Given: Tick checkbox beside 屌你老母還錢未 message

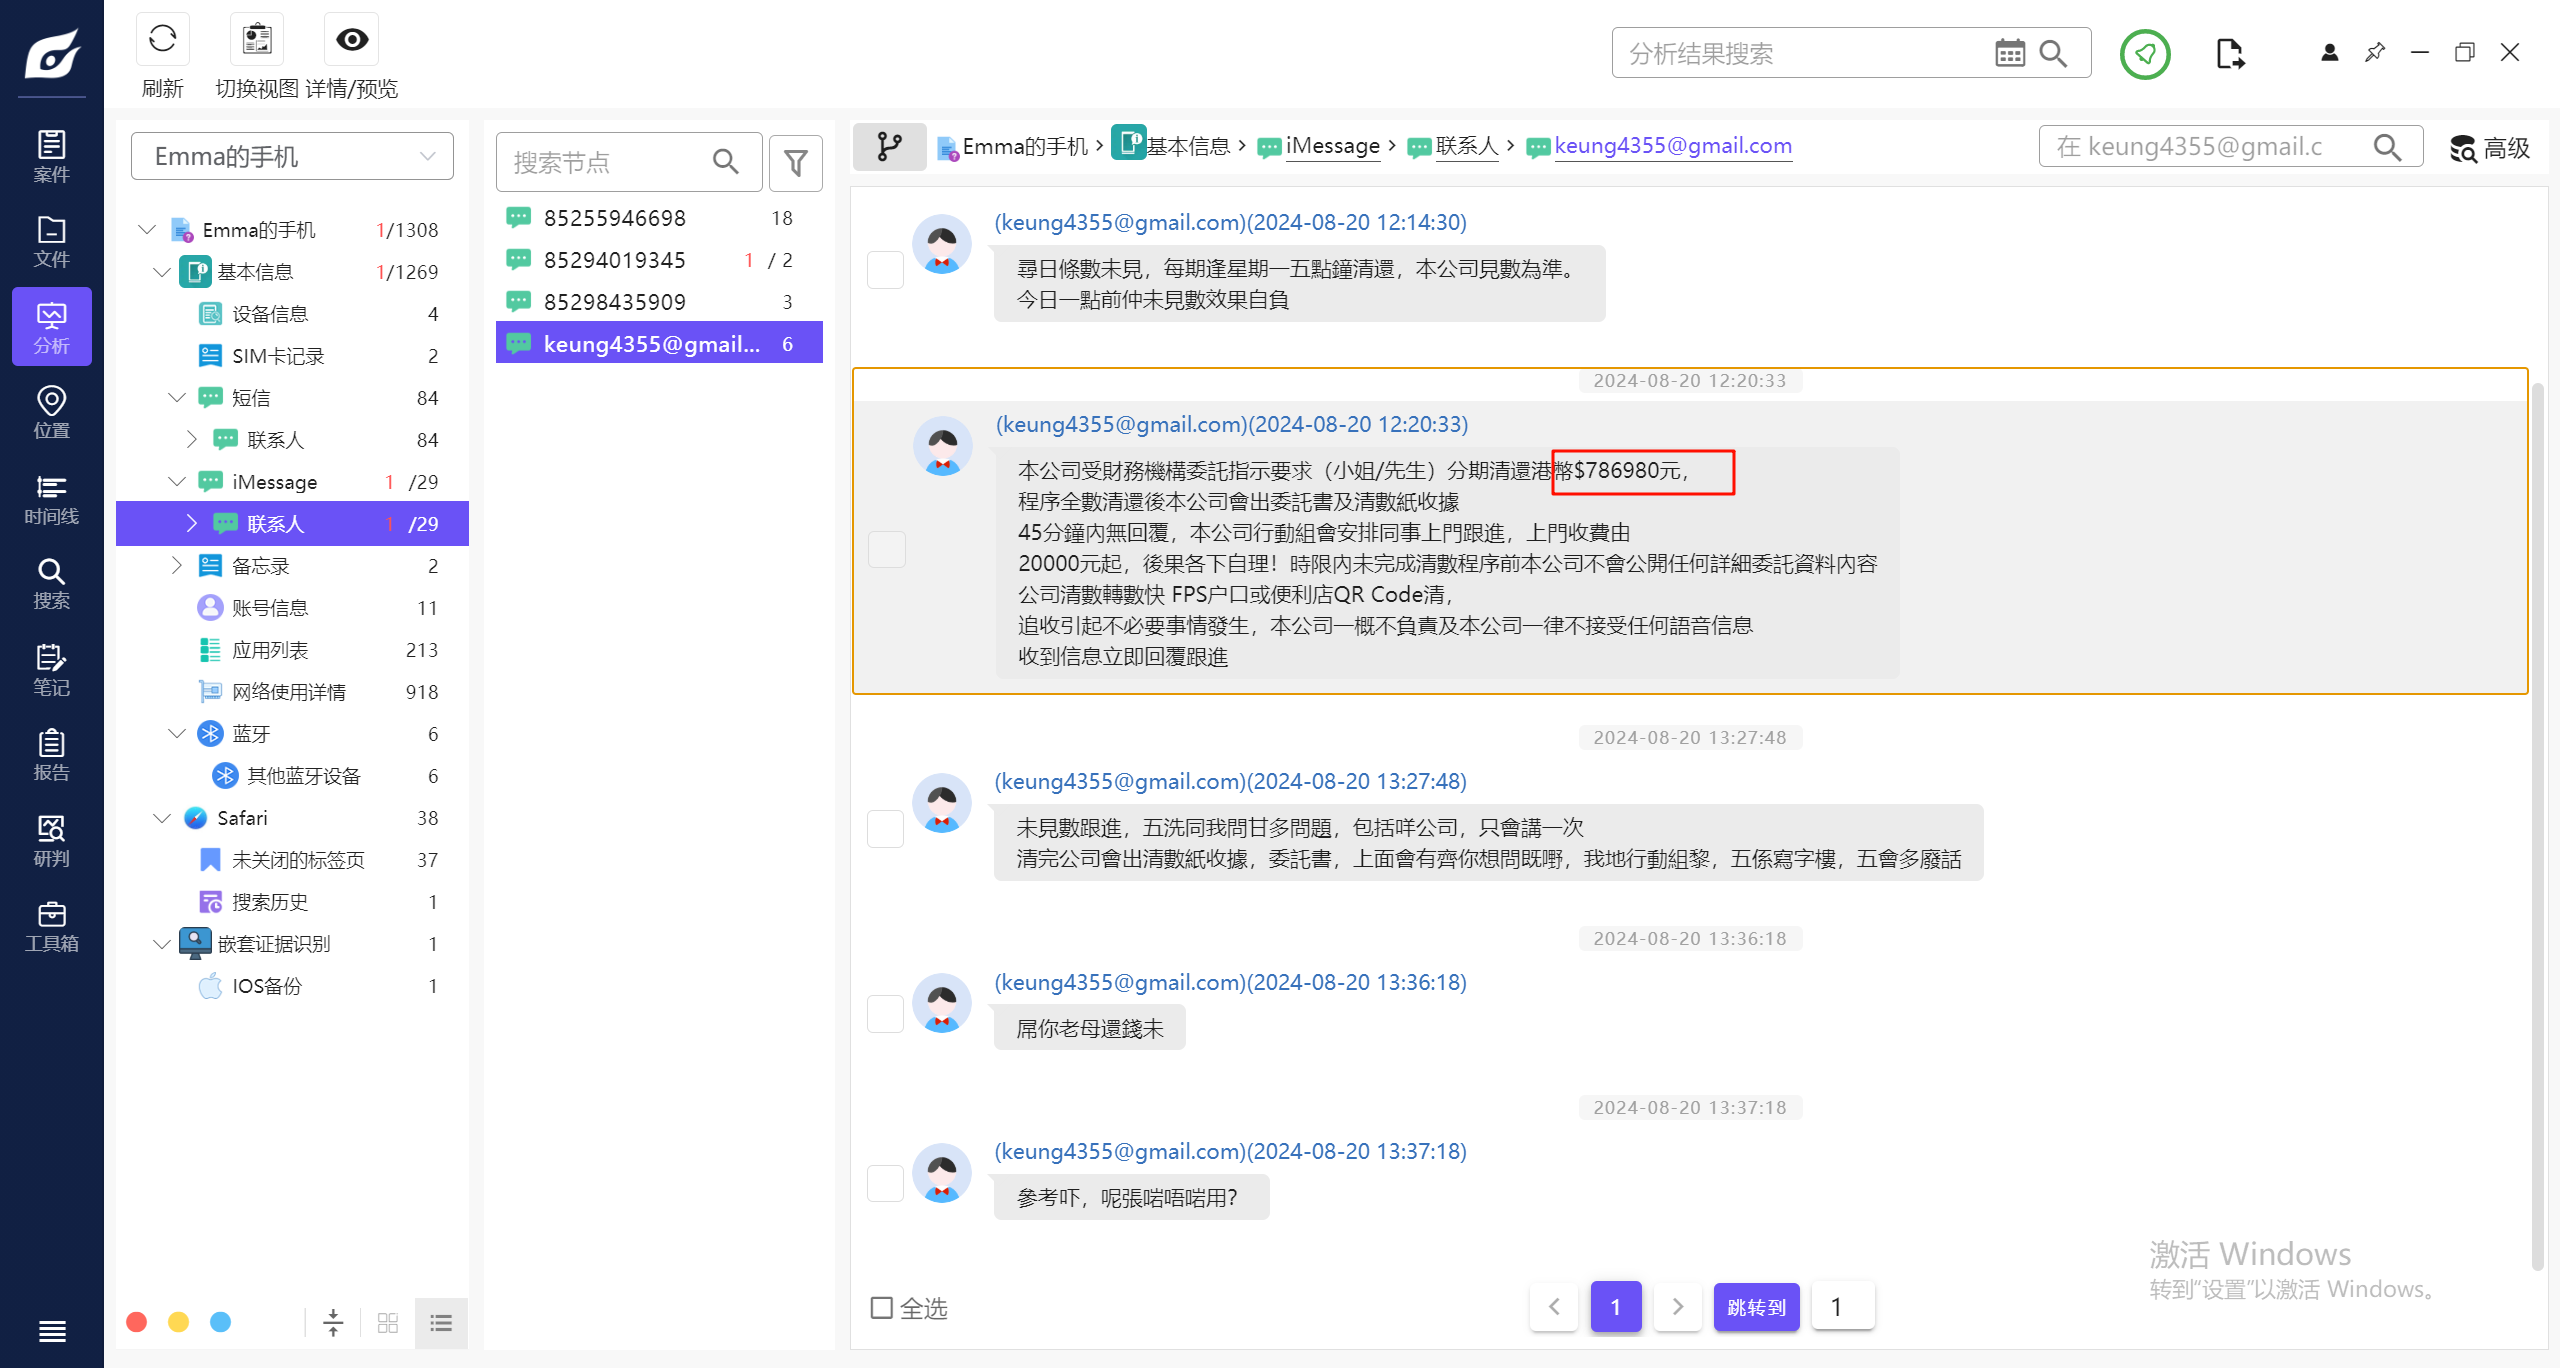Looking at the screenshot, I should 885,1014.
